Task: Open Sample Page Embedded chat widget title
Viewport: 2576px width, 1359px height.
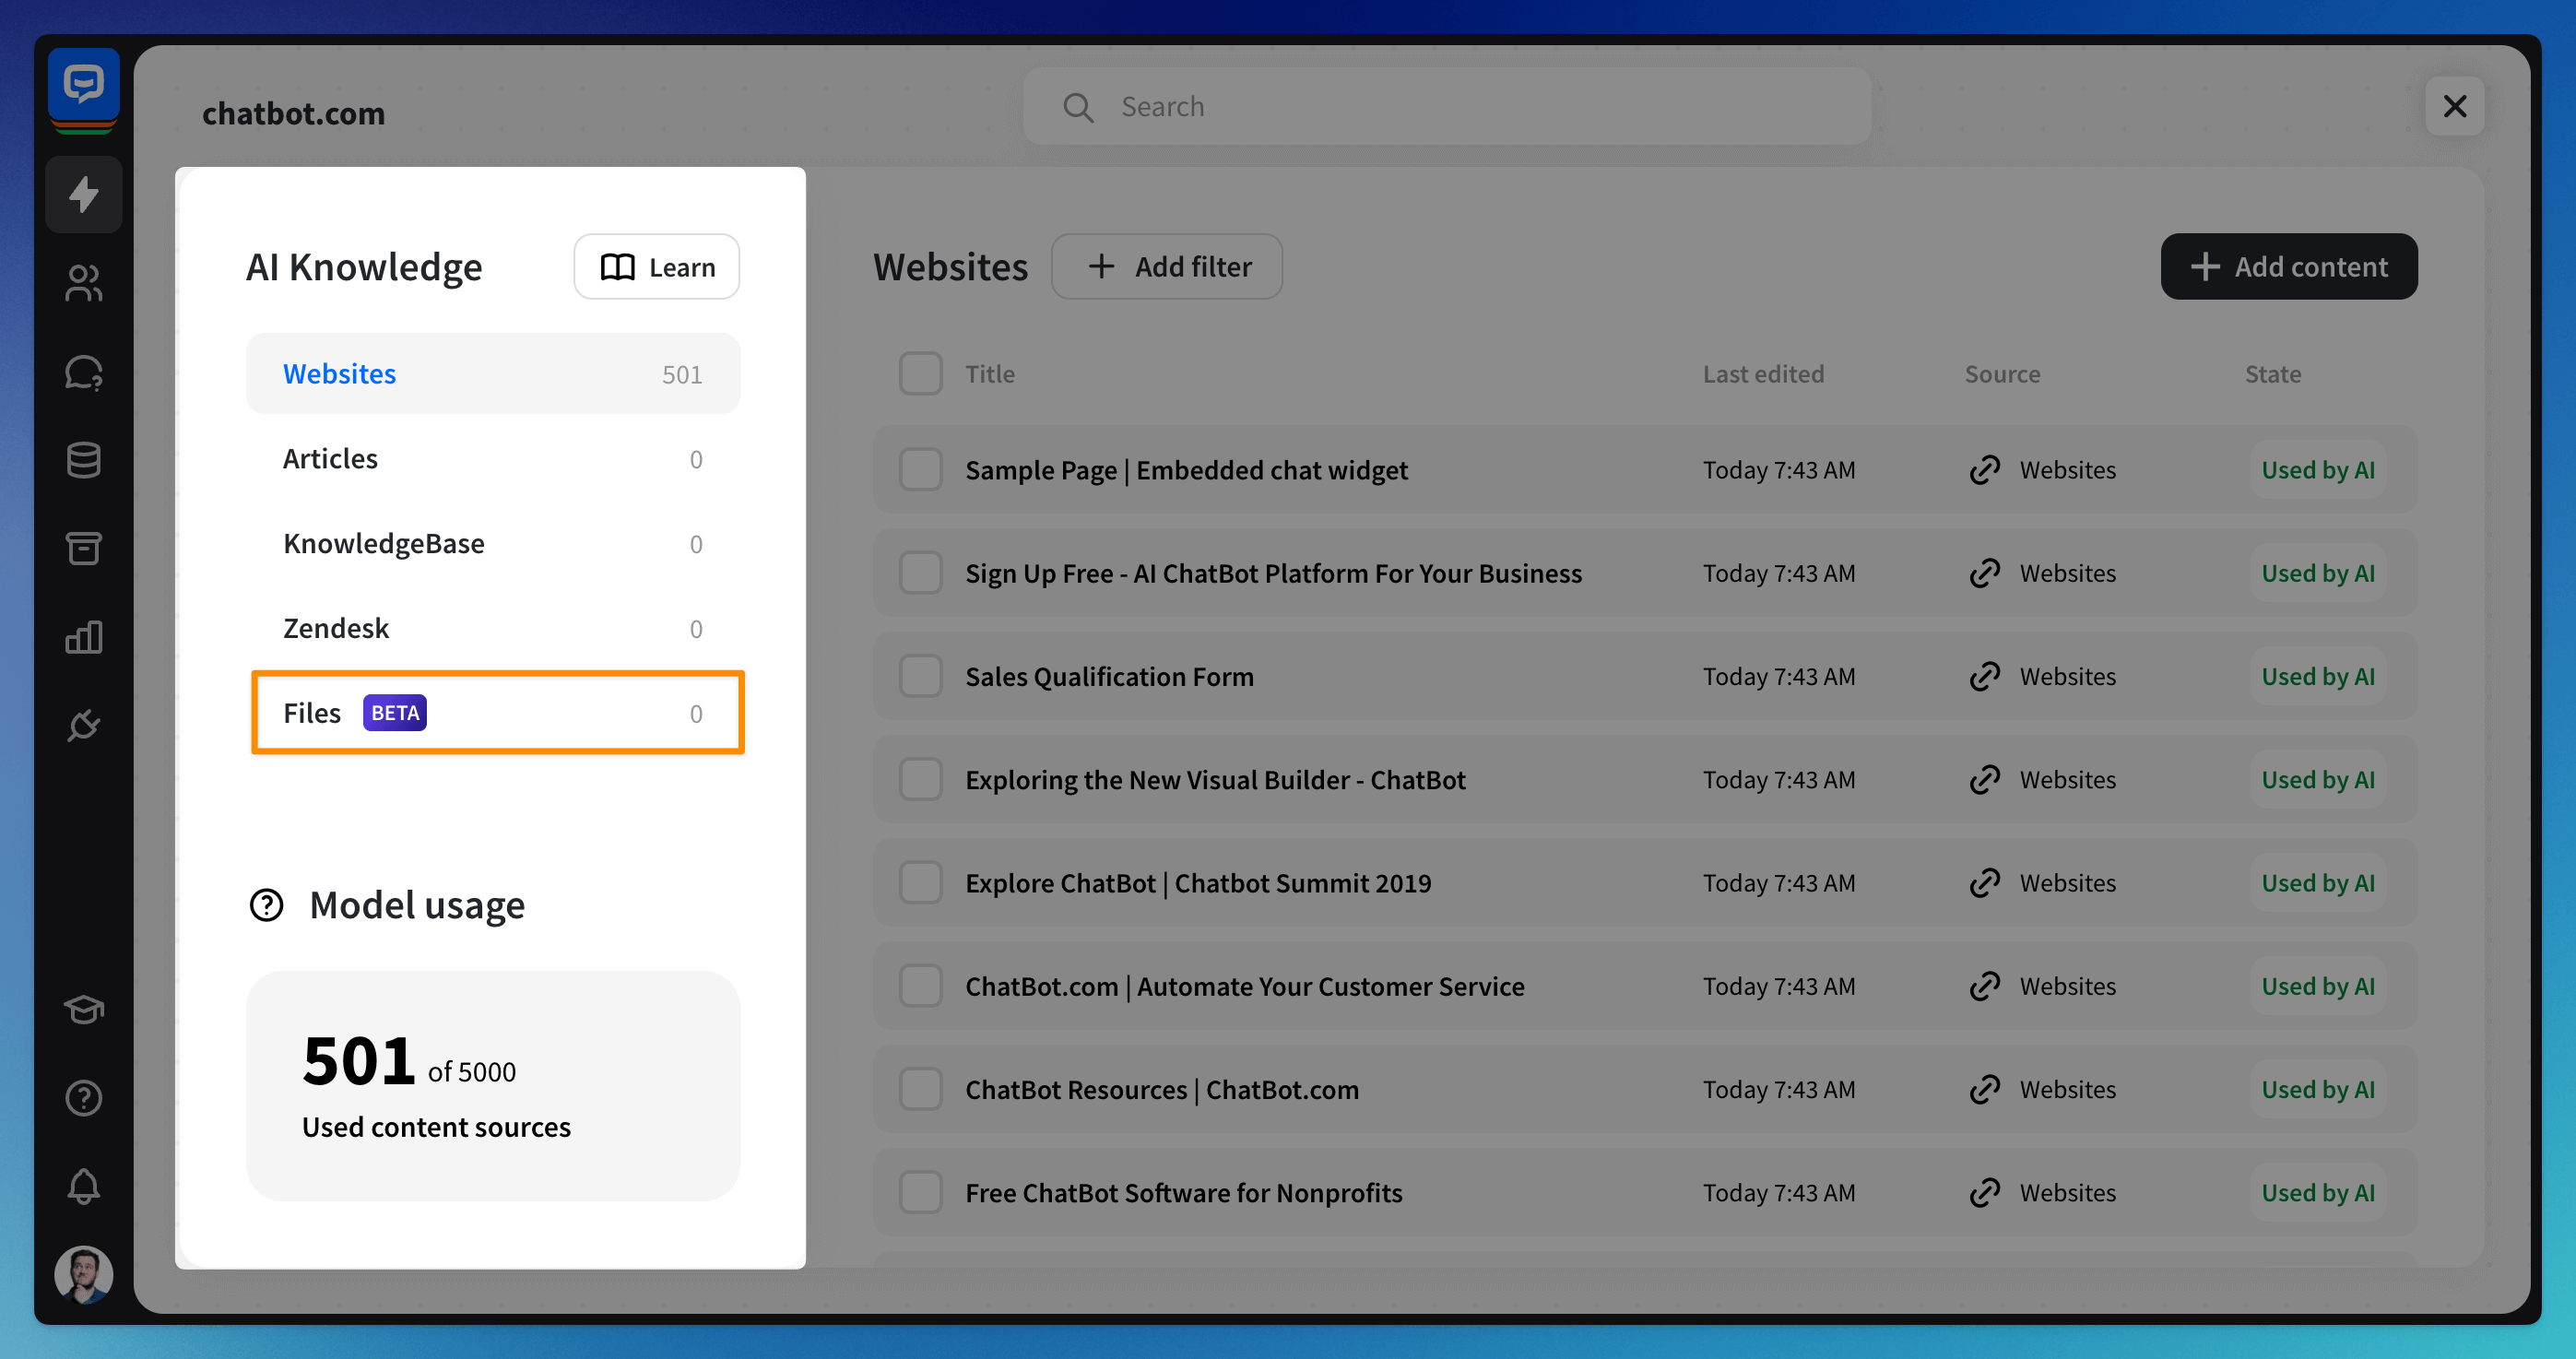Action: click(1186, 470)
